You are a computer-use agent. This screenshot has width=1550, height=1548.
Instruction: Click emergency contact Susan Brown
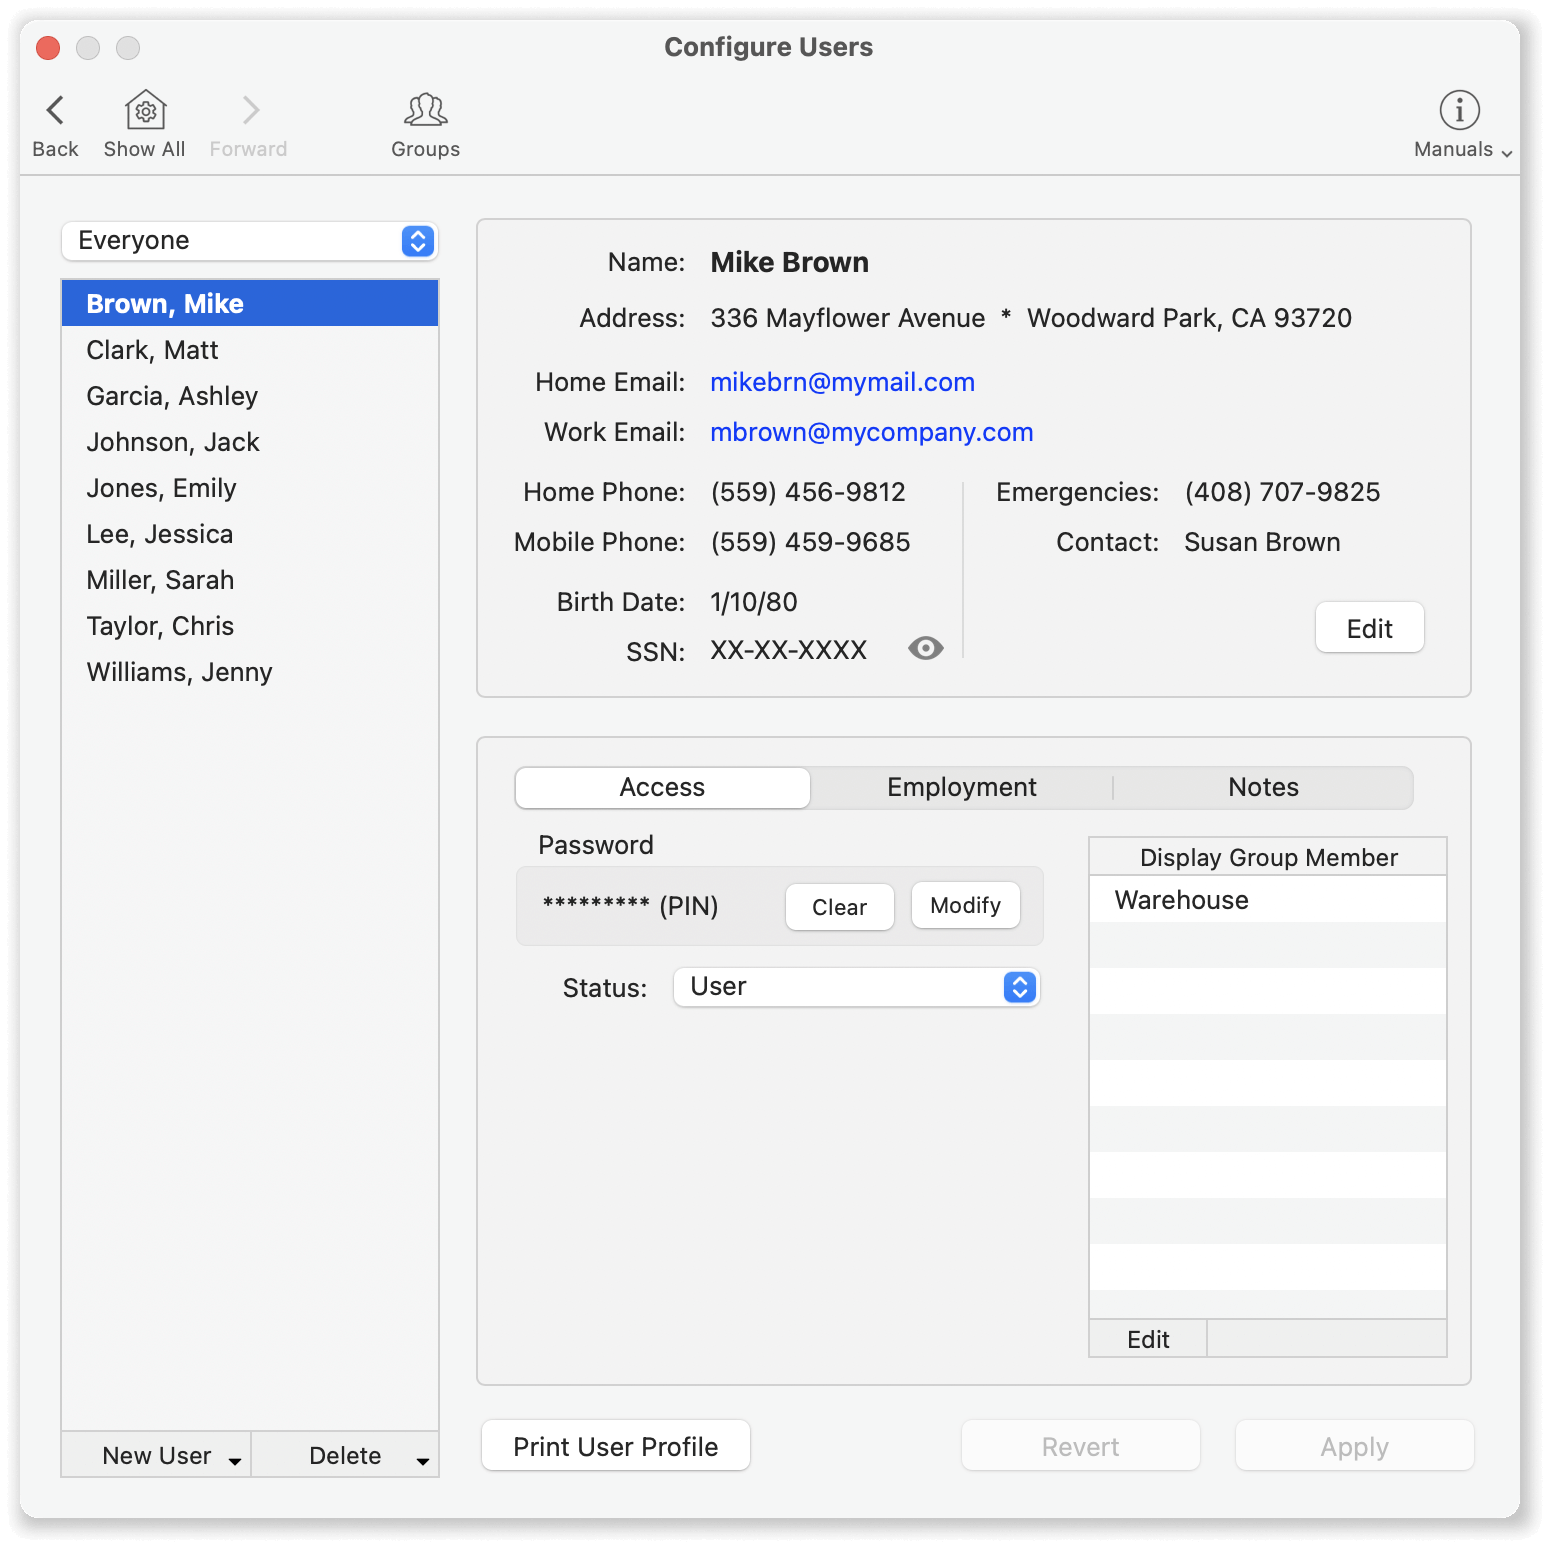click(1262, 542)
